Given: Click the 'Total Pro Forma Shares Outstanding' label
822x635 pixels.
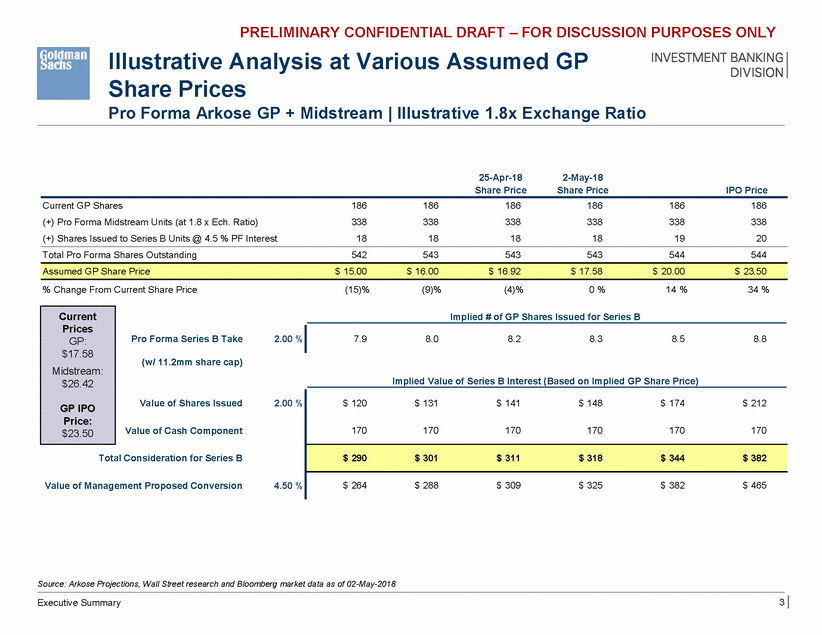Looking at the screenshot, I should click(119, 255).
